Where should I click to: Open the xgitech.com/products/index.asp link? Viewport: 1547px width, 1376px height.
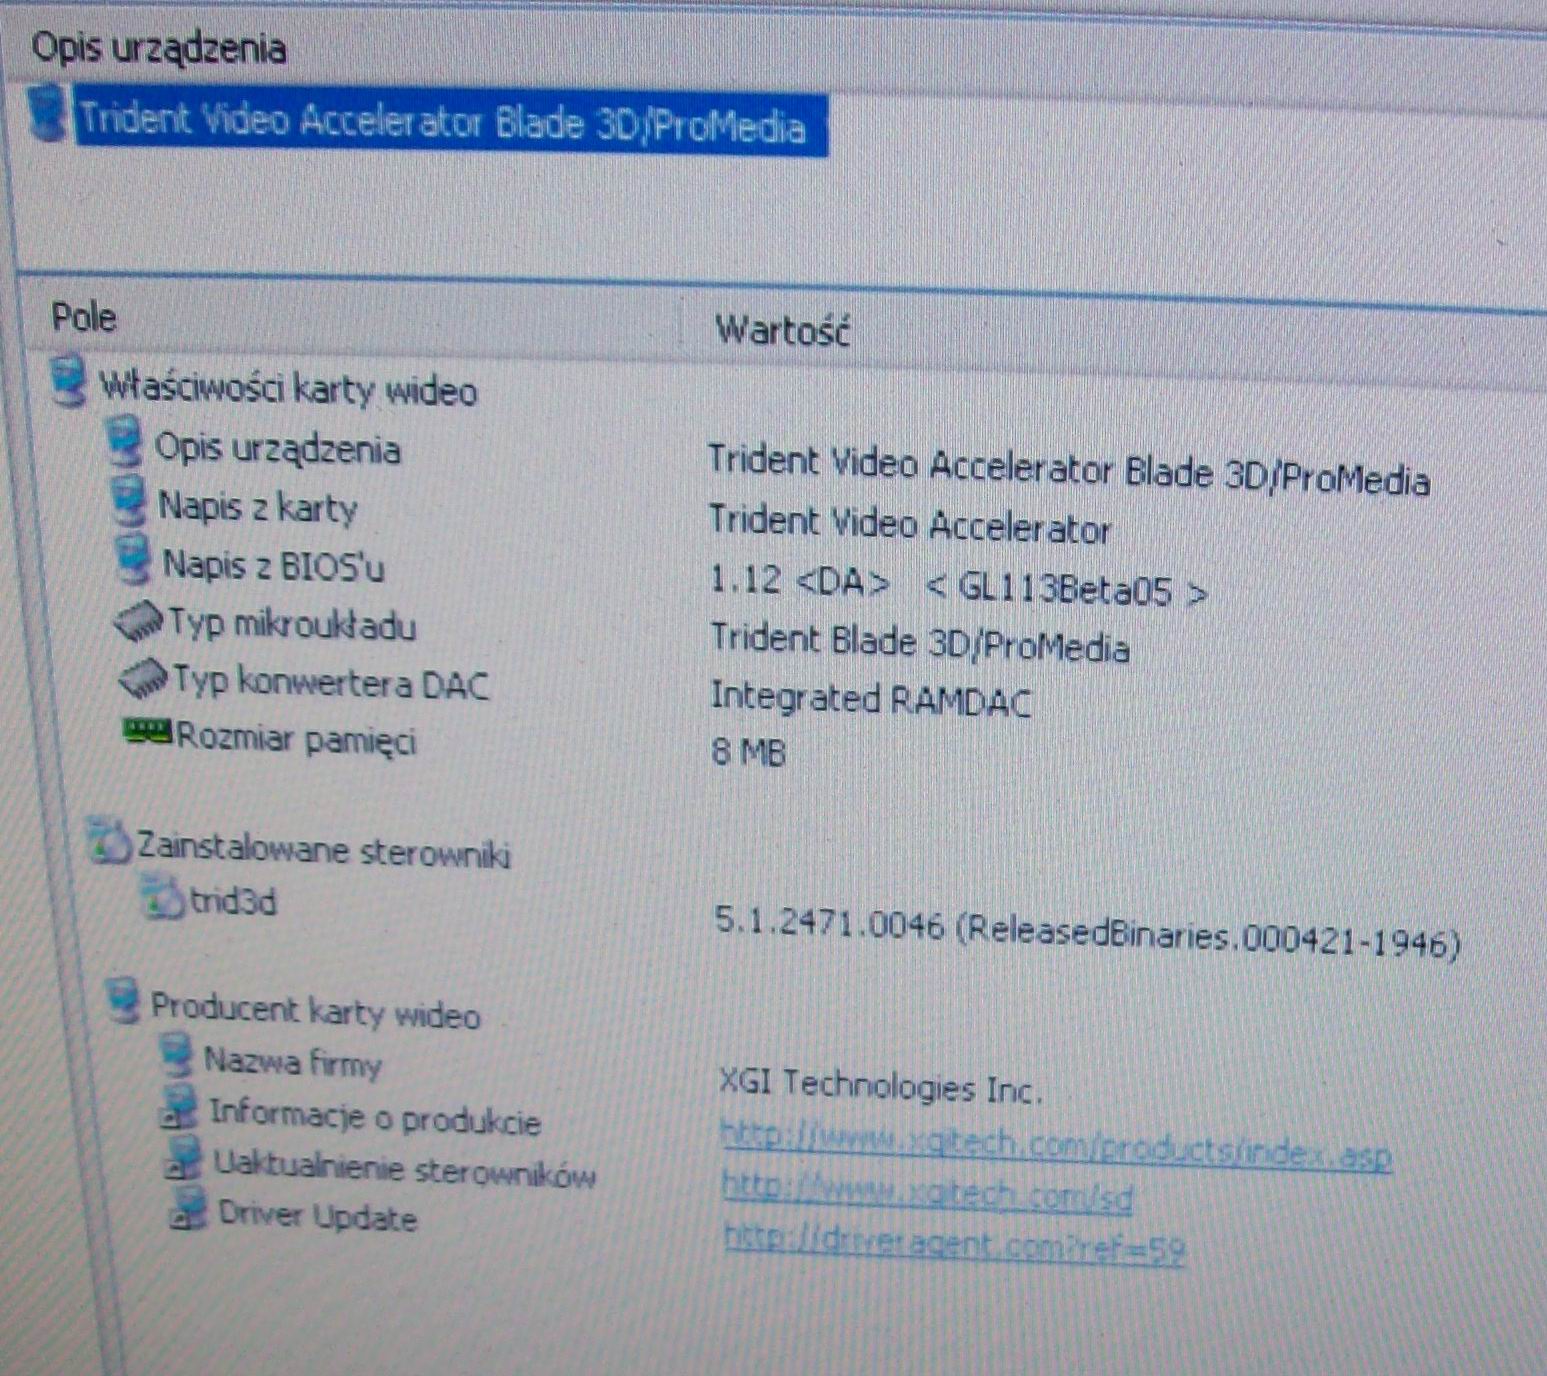[x=1056, y=1147]
